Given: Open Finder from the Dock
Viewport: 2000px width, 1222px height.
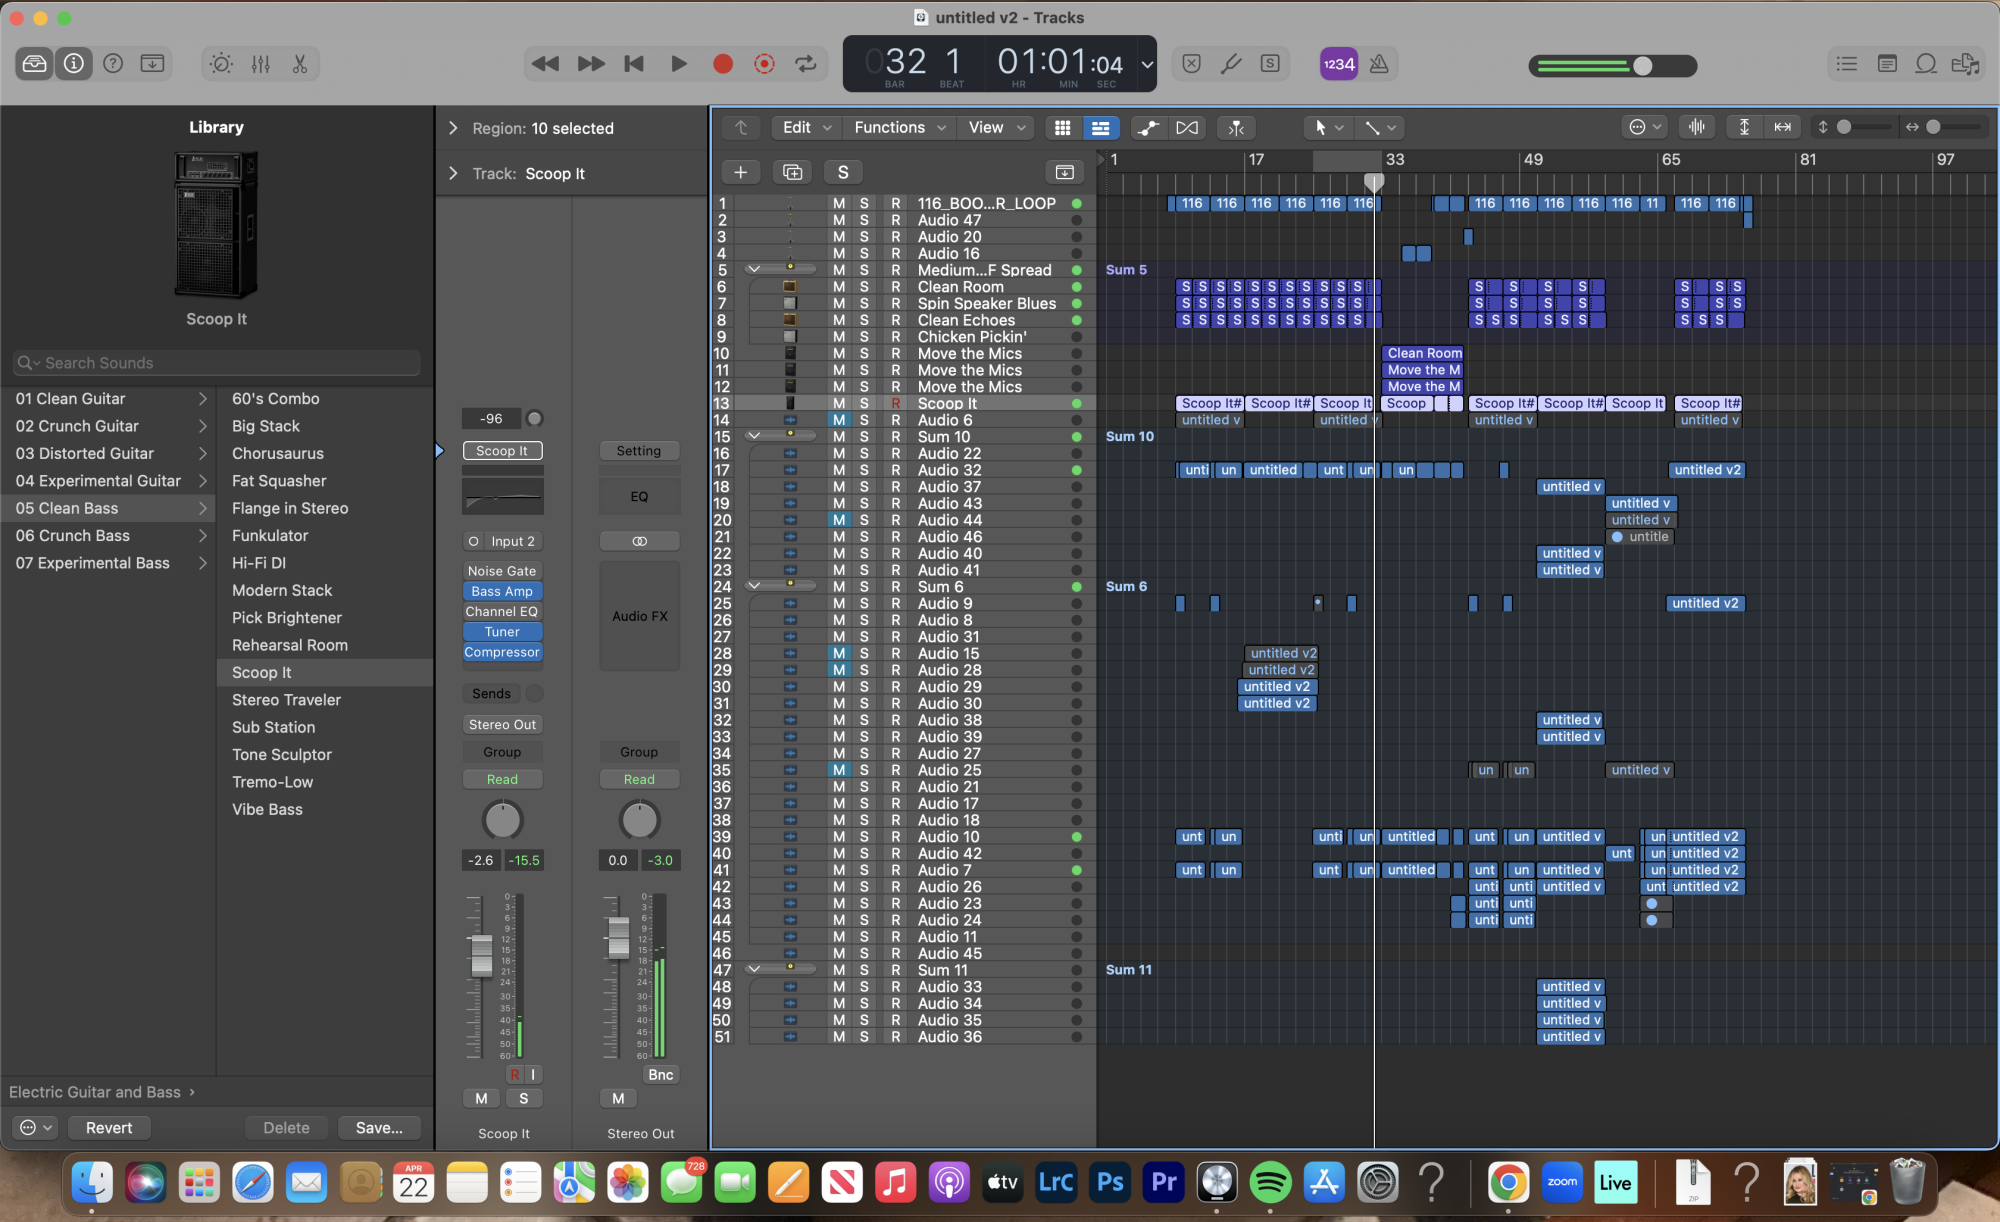Looking at the screenshot, I should pyautogui.click(x=92, y=1183).
